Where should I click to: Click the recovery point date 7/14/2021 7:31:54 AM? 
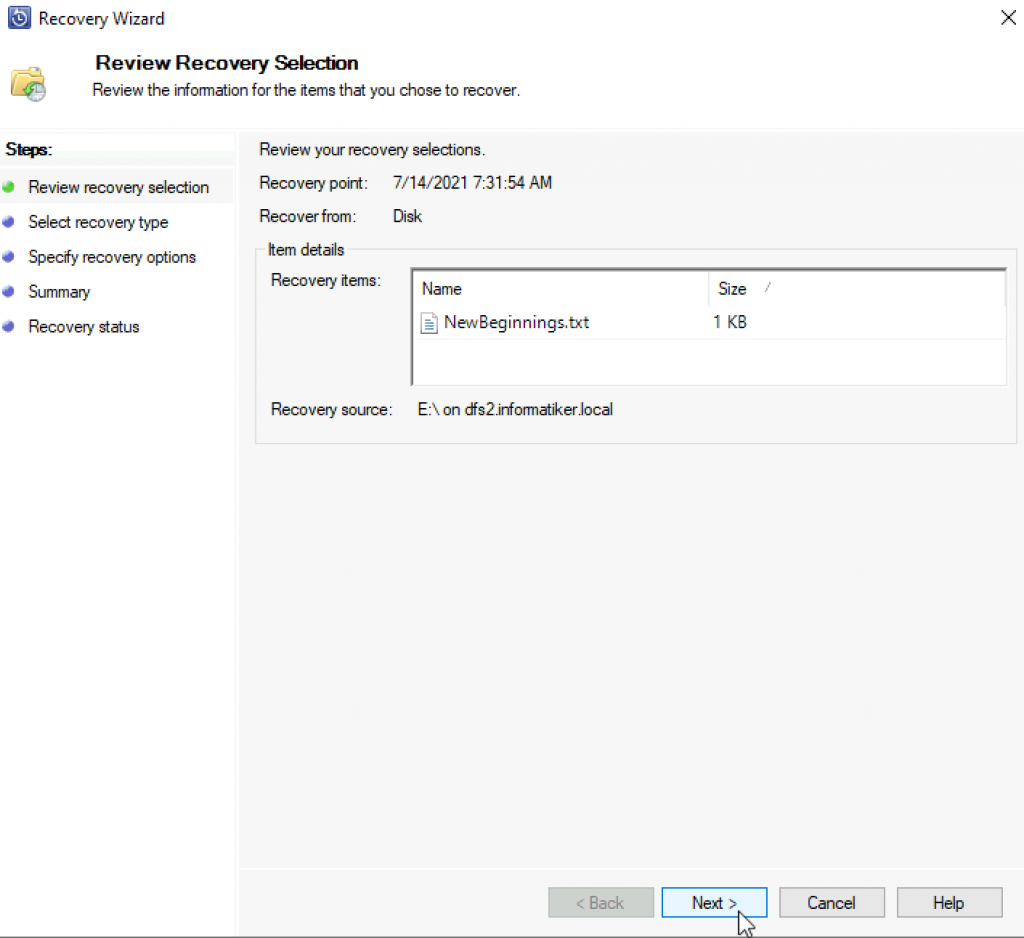(472, 182)
